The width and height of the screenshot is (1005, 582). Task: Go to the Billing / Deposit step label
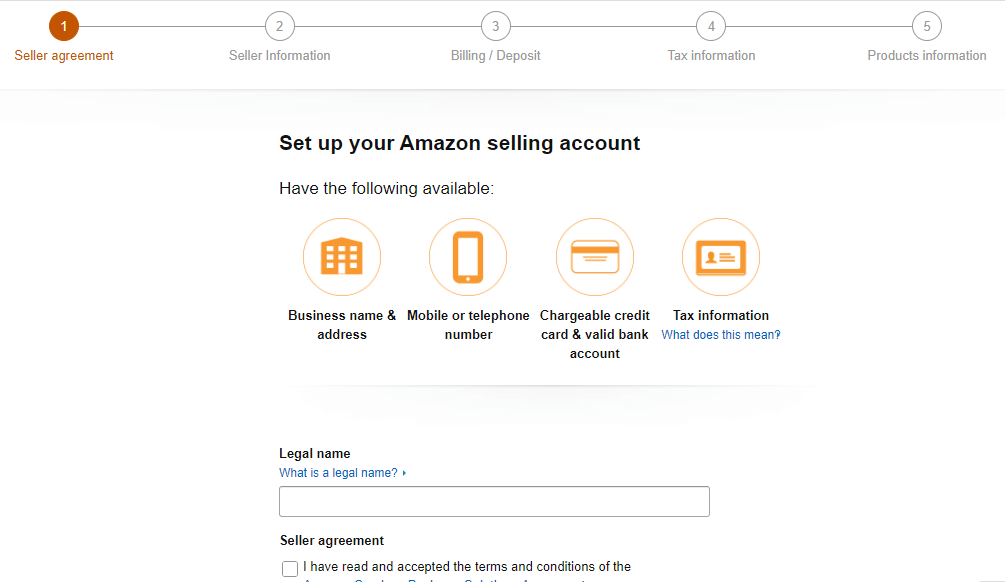coord(496,56)
